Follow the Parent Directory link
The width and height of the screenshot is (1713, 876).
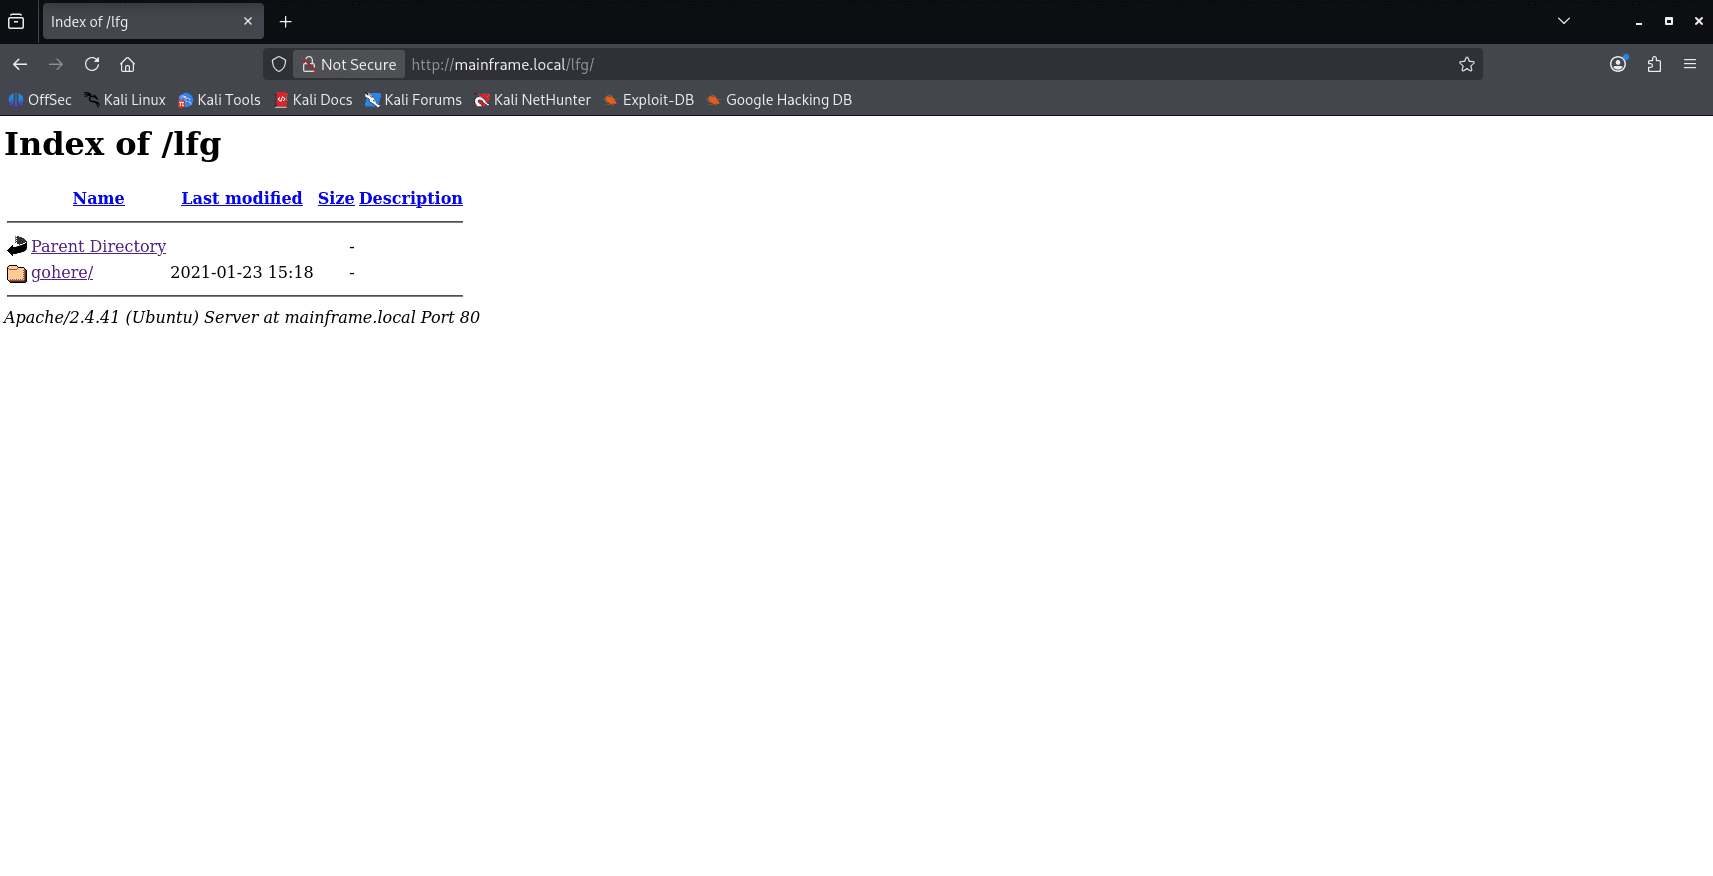[98, 246]
